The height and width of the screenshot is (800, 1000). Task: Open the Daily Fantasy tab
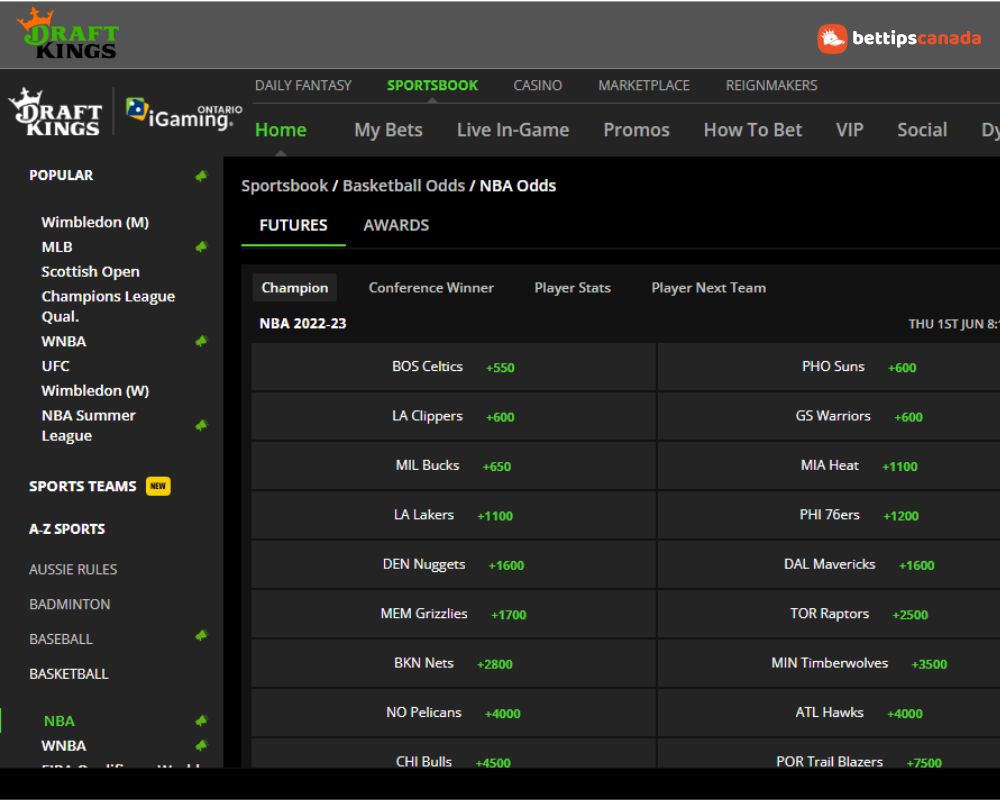(303, 85)
